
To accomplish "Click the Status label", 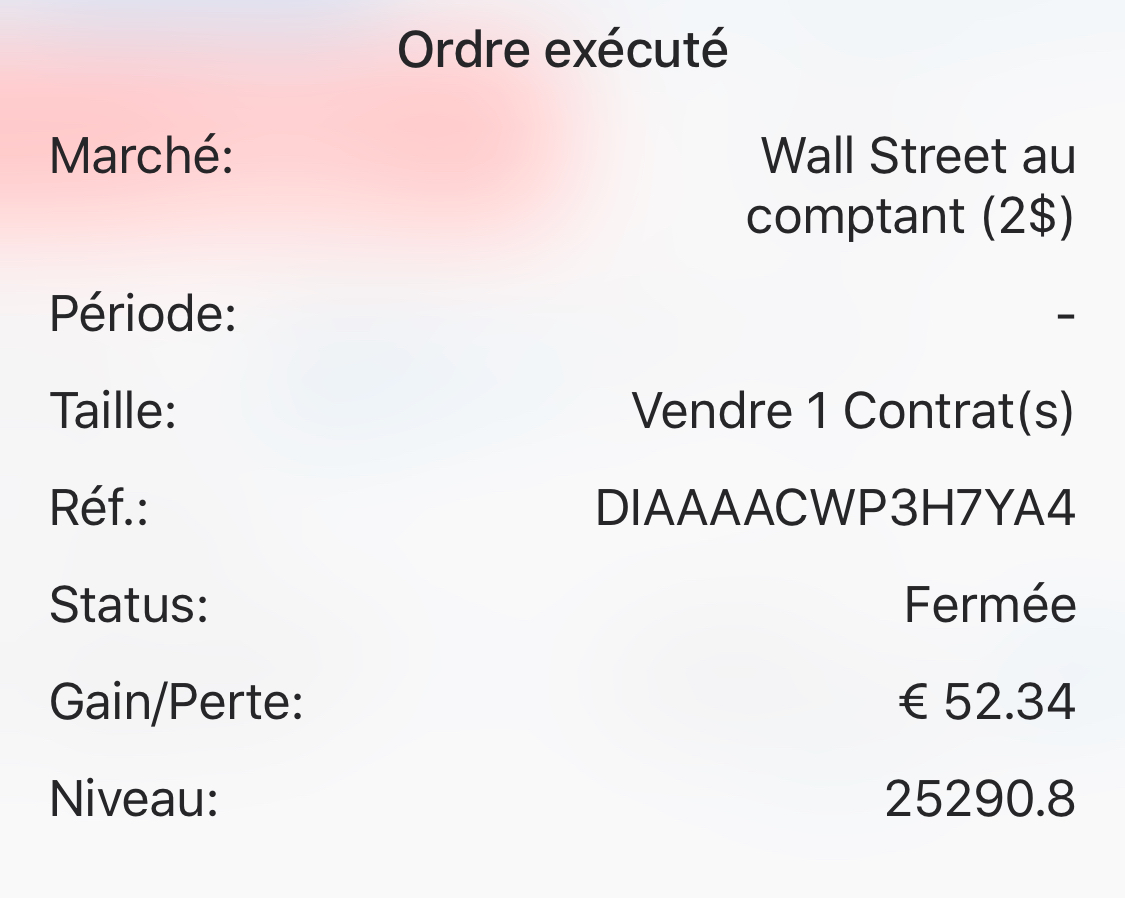I will (x=129, y=604).
